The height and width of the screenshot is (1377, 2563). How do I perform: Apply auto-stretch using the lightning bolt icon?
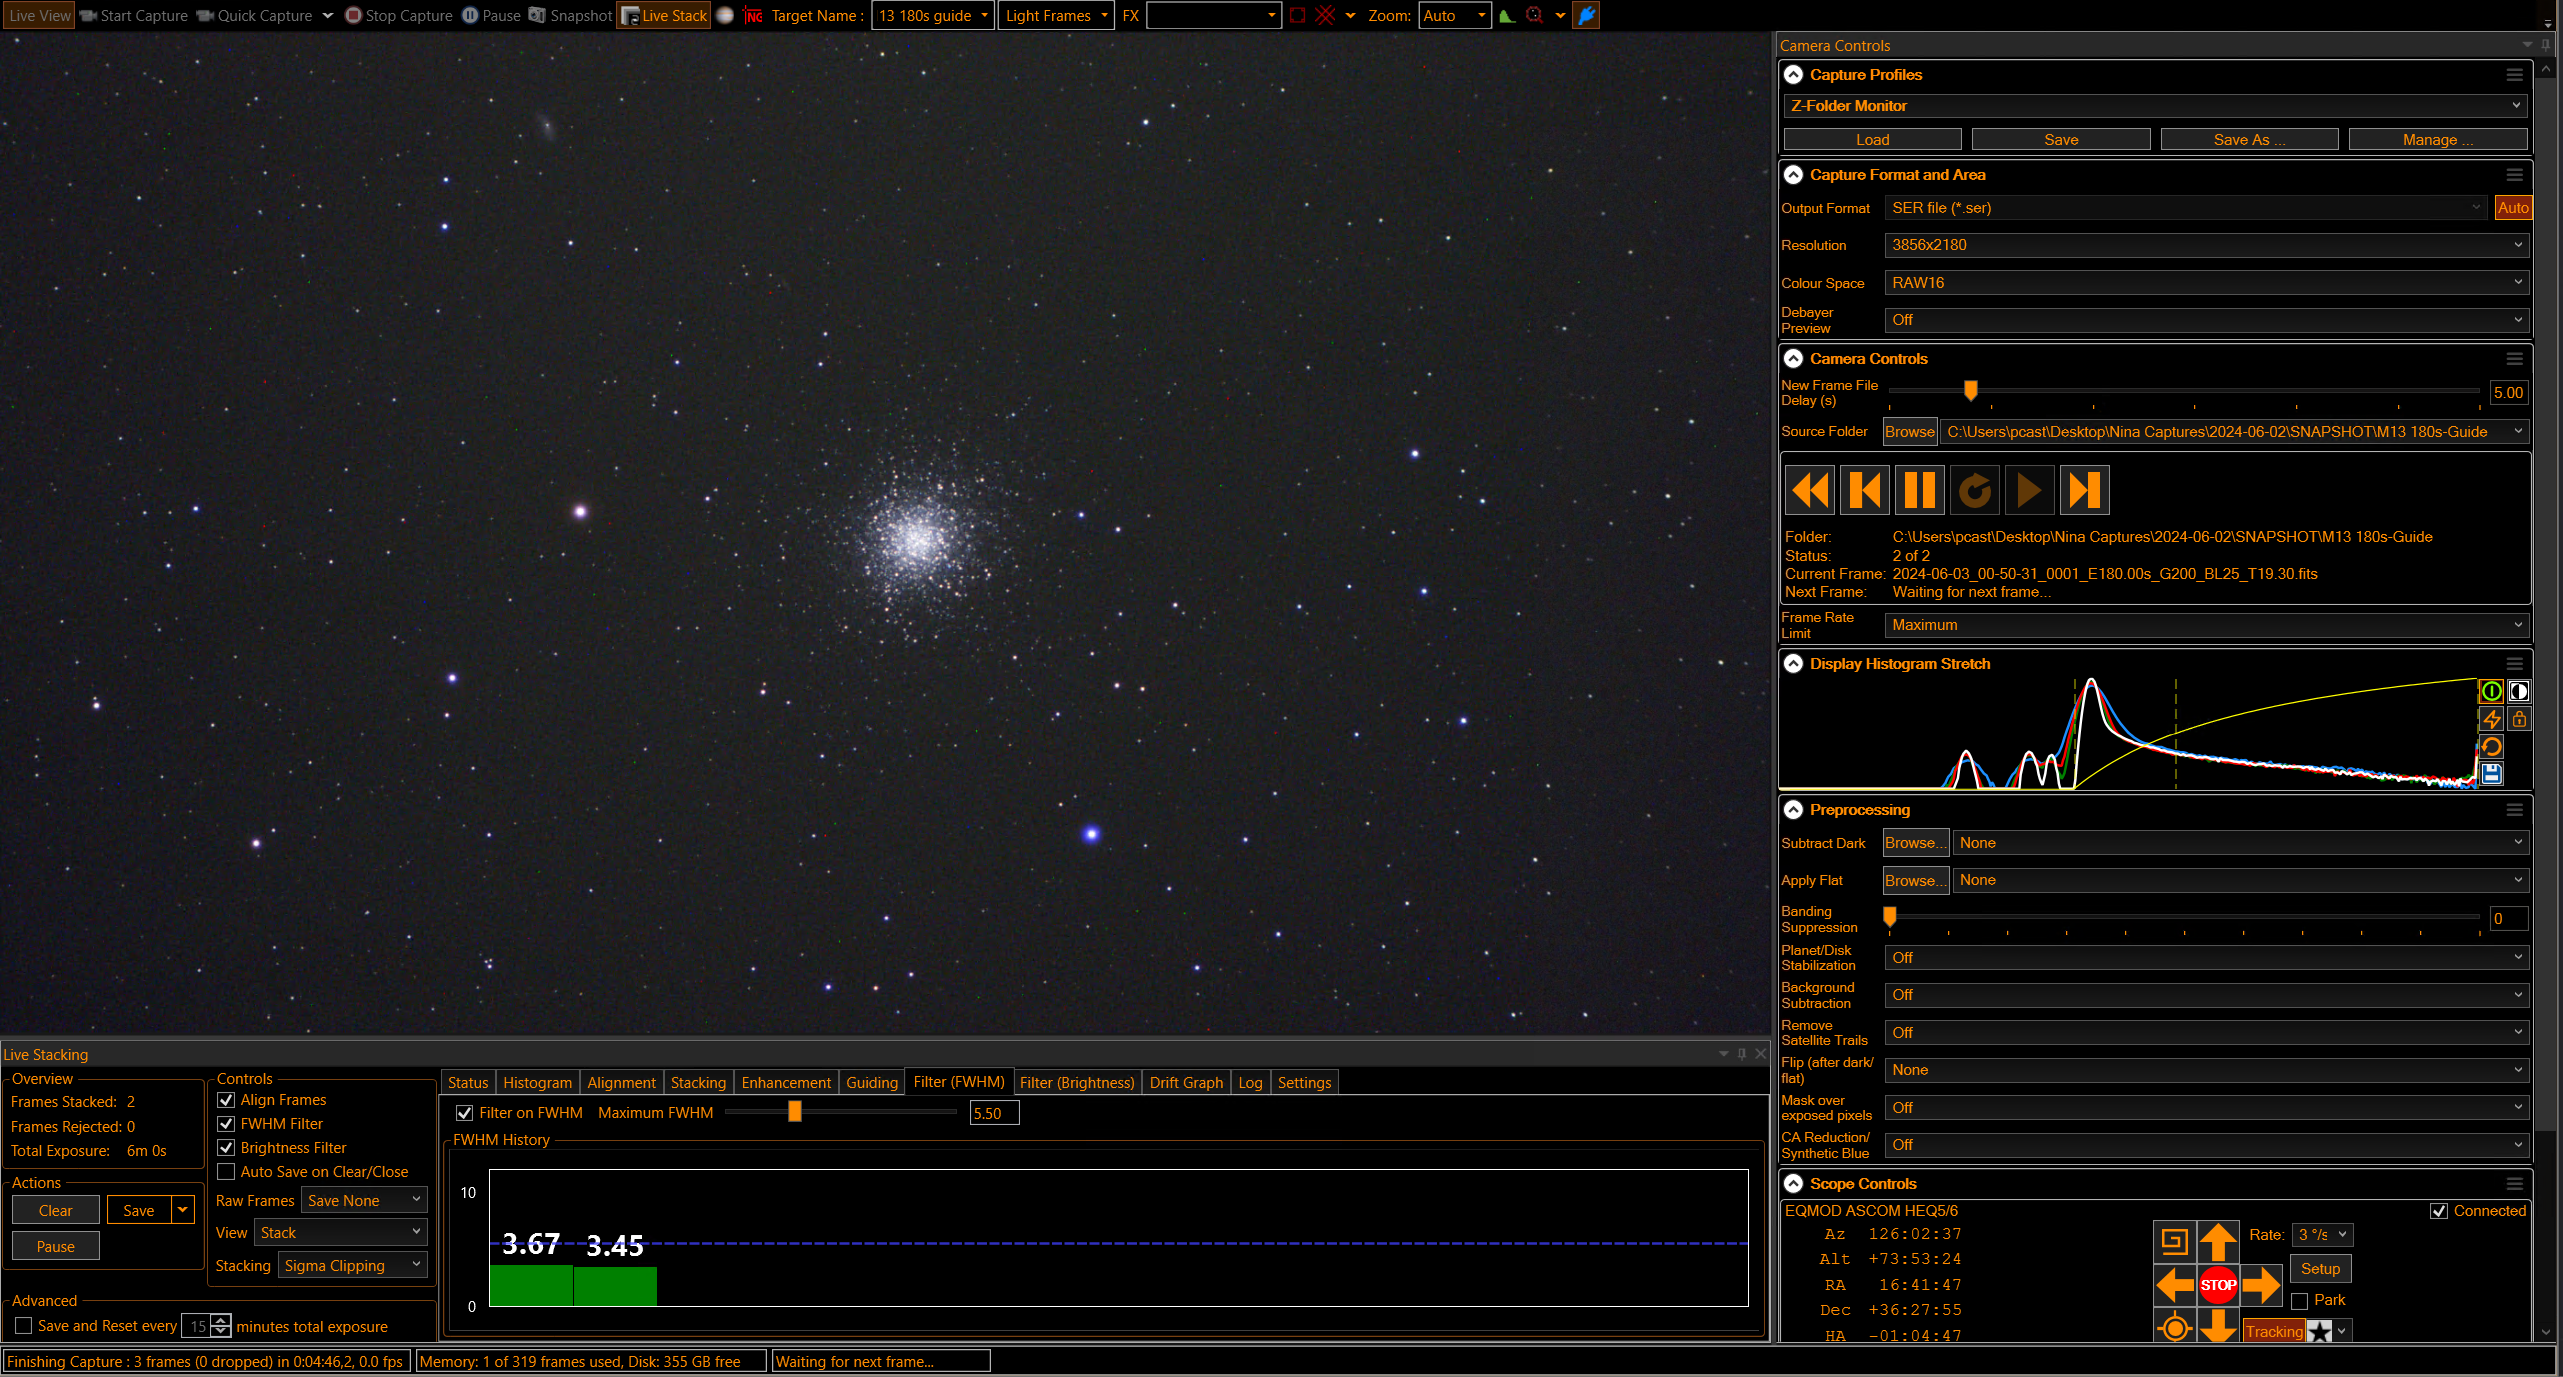click(x=2491, y=719)
